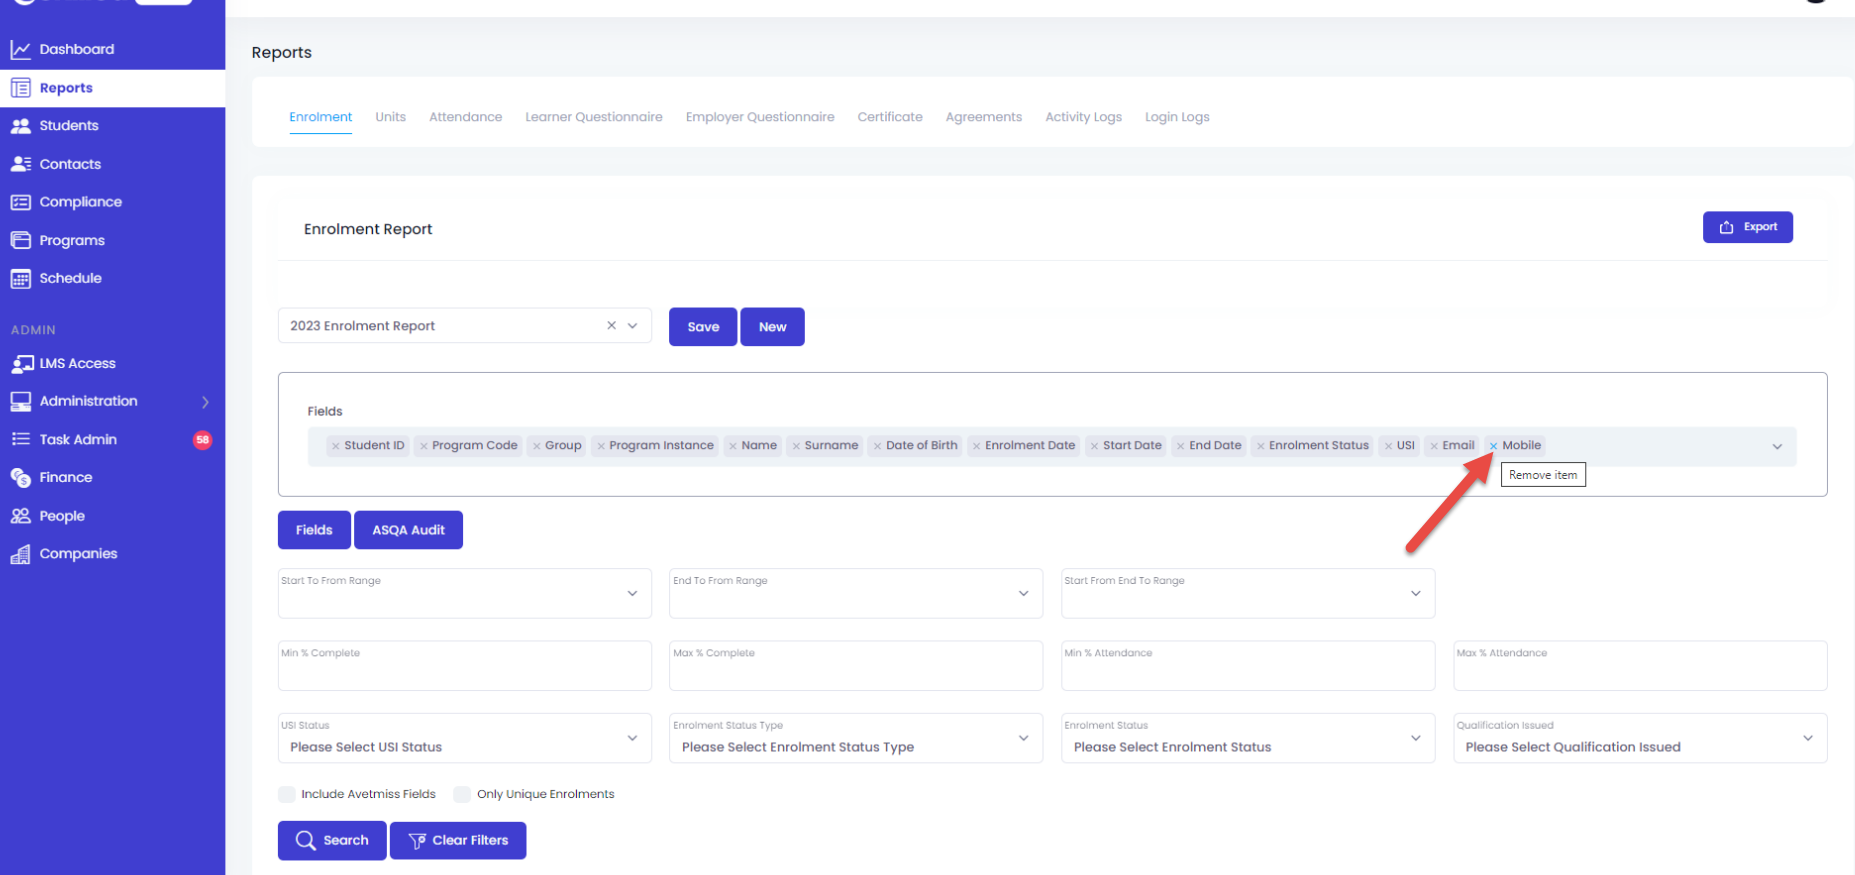This screenshot has height=875, width=1855.
Task: Click into the Min % Complete field
Action: [464, 670]
